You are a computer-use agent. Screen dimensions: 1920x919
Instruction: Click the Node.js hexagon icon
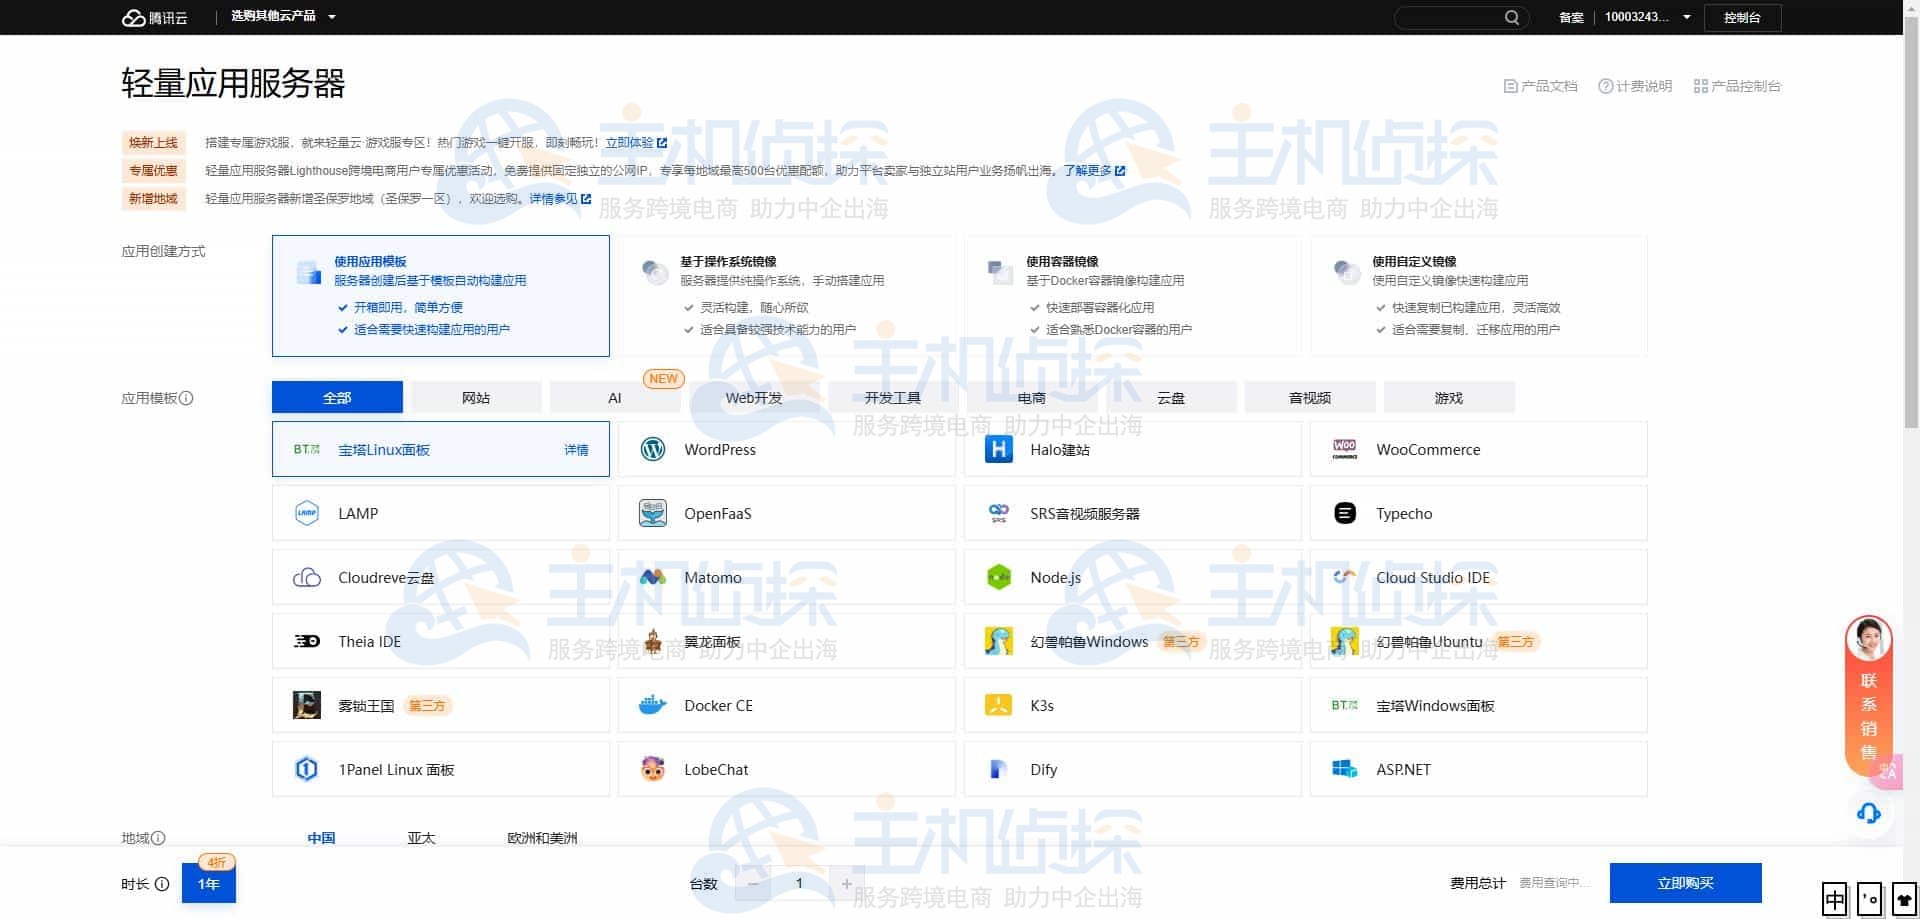pos(998,578)
